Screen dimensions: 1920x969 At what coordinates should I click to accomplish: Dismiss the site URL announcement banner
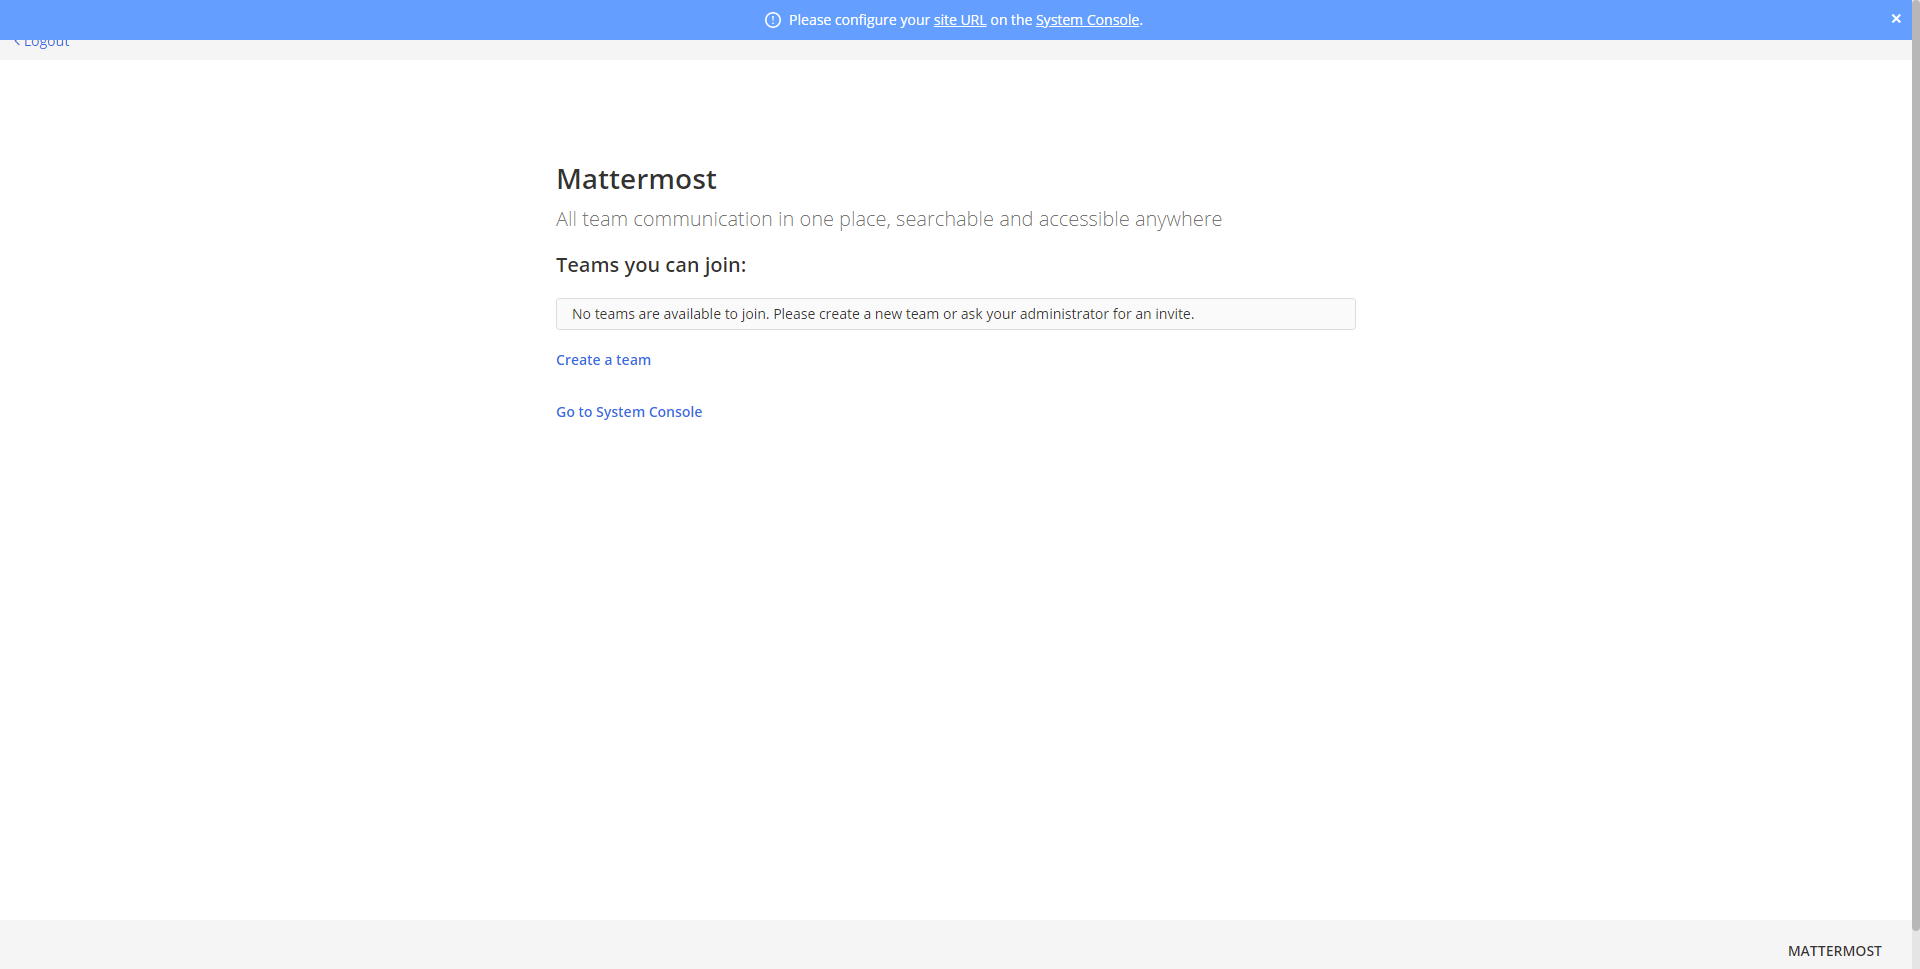point(1896,19)
